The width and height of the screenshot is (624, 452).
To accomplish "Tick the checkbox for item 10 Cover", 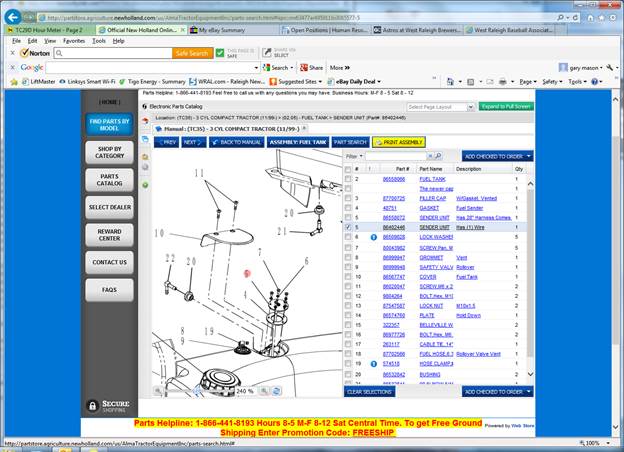I will (348, 276).
